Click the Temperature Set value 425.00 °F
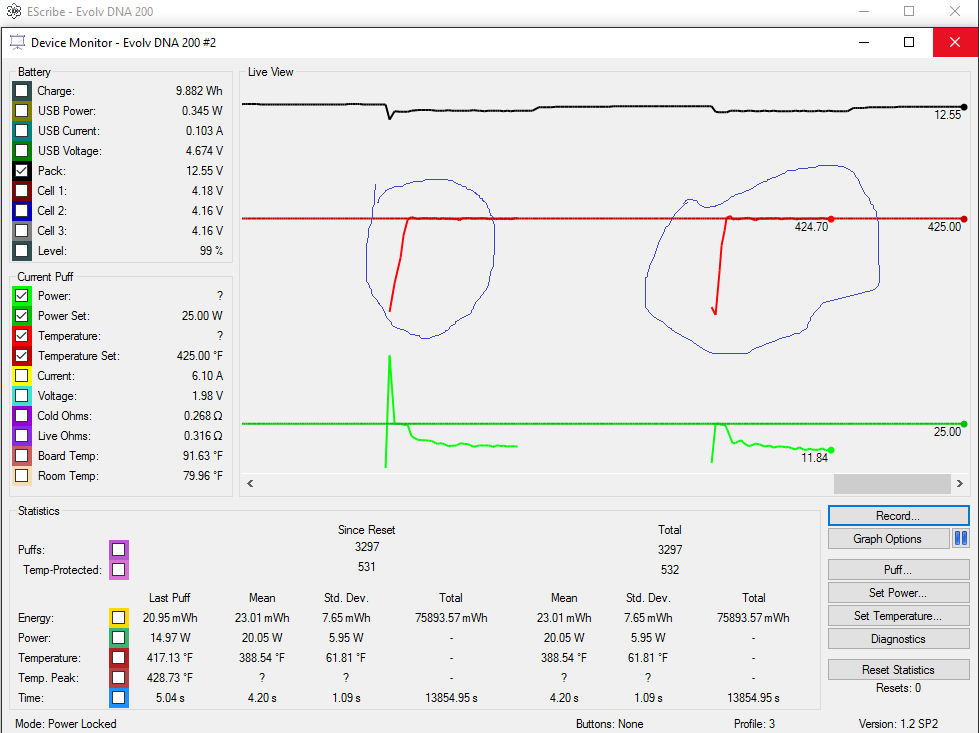Screen dimensions: 979x733 click(x=200, y=355)
